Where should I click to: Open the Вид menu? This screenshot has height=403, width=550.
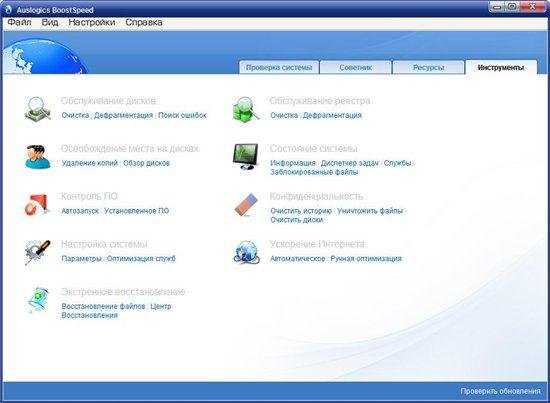pos(50,22)
